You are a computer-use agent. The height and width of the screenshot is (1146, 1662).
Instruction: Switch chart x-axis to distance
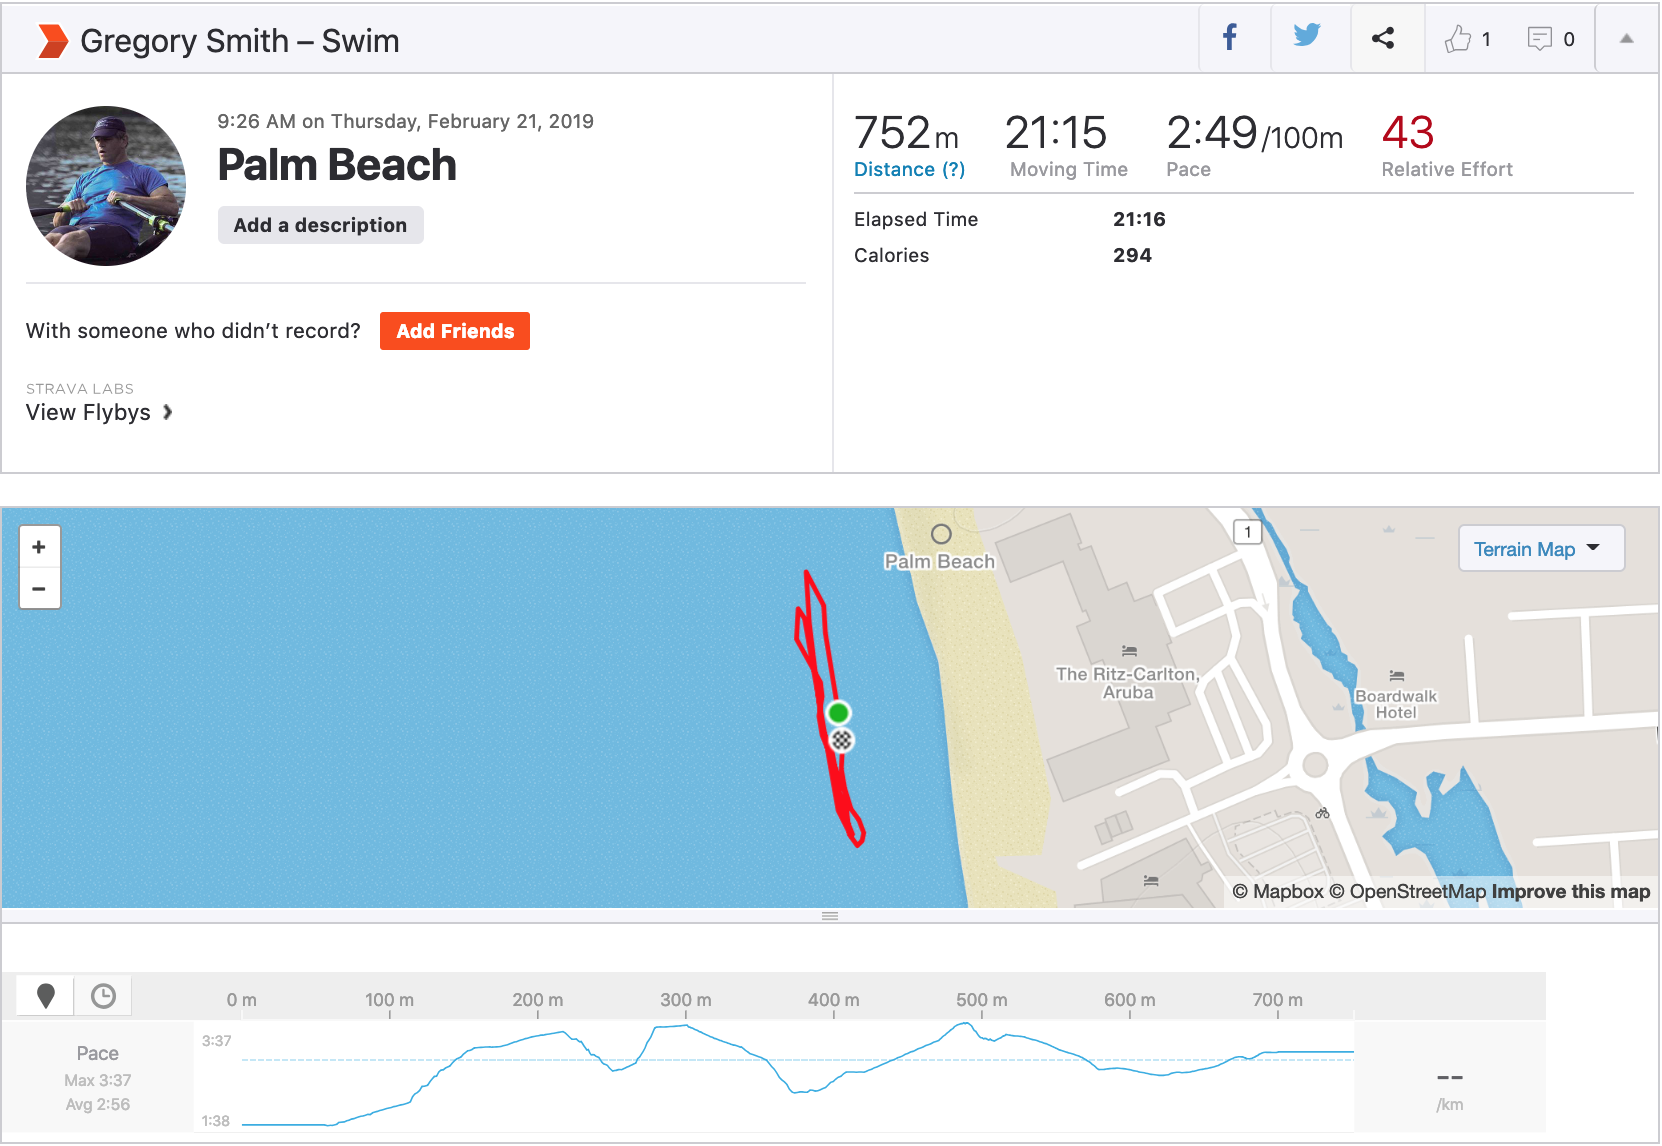(46, 996)
